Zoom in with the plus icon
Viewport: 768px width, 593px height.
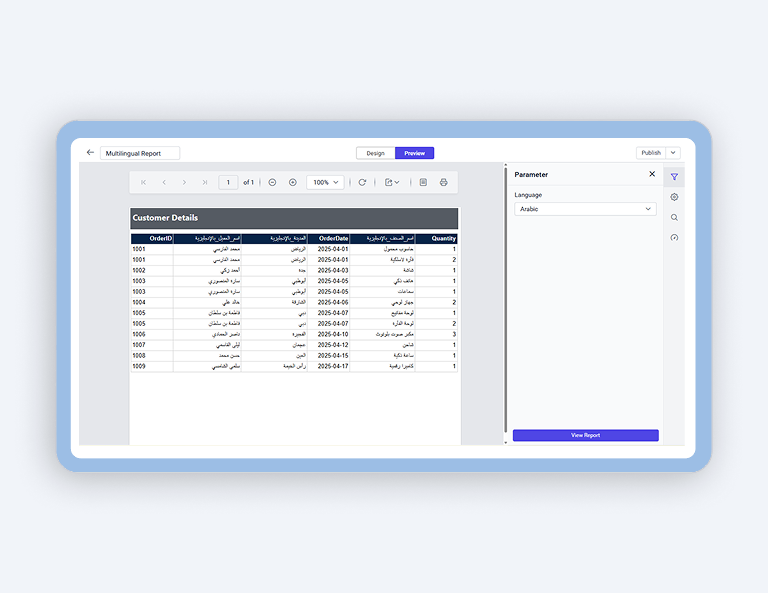[x=292, y=182]
